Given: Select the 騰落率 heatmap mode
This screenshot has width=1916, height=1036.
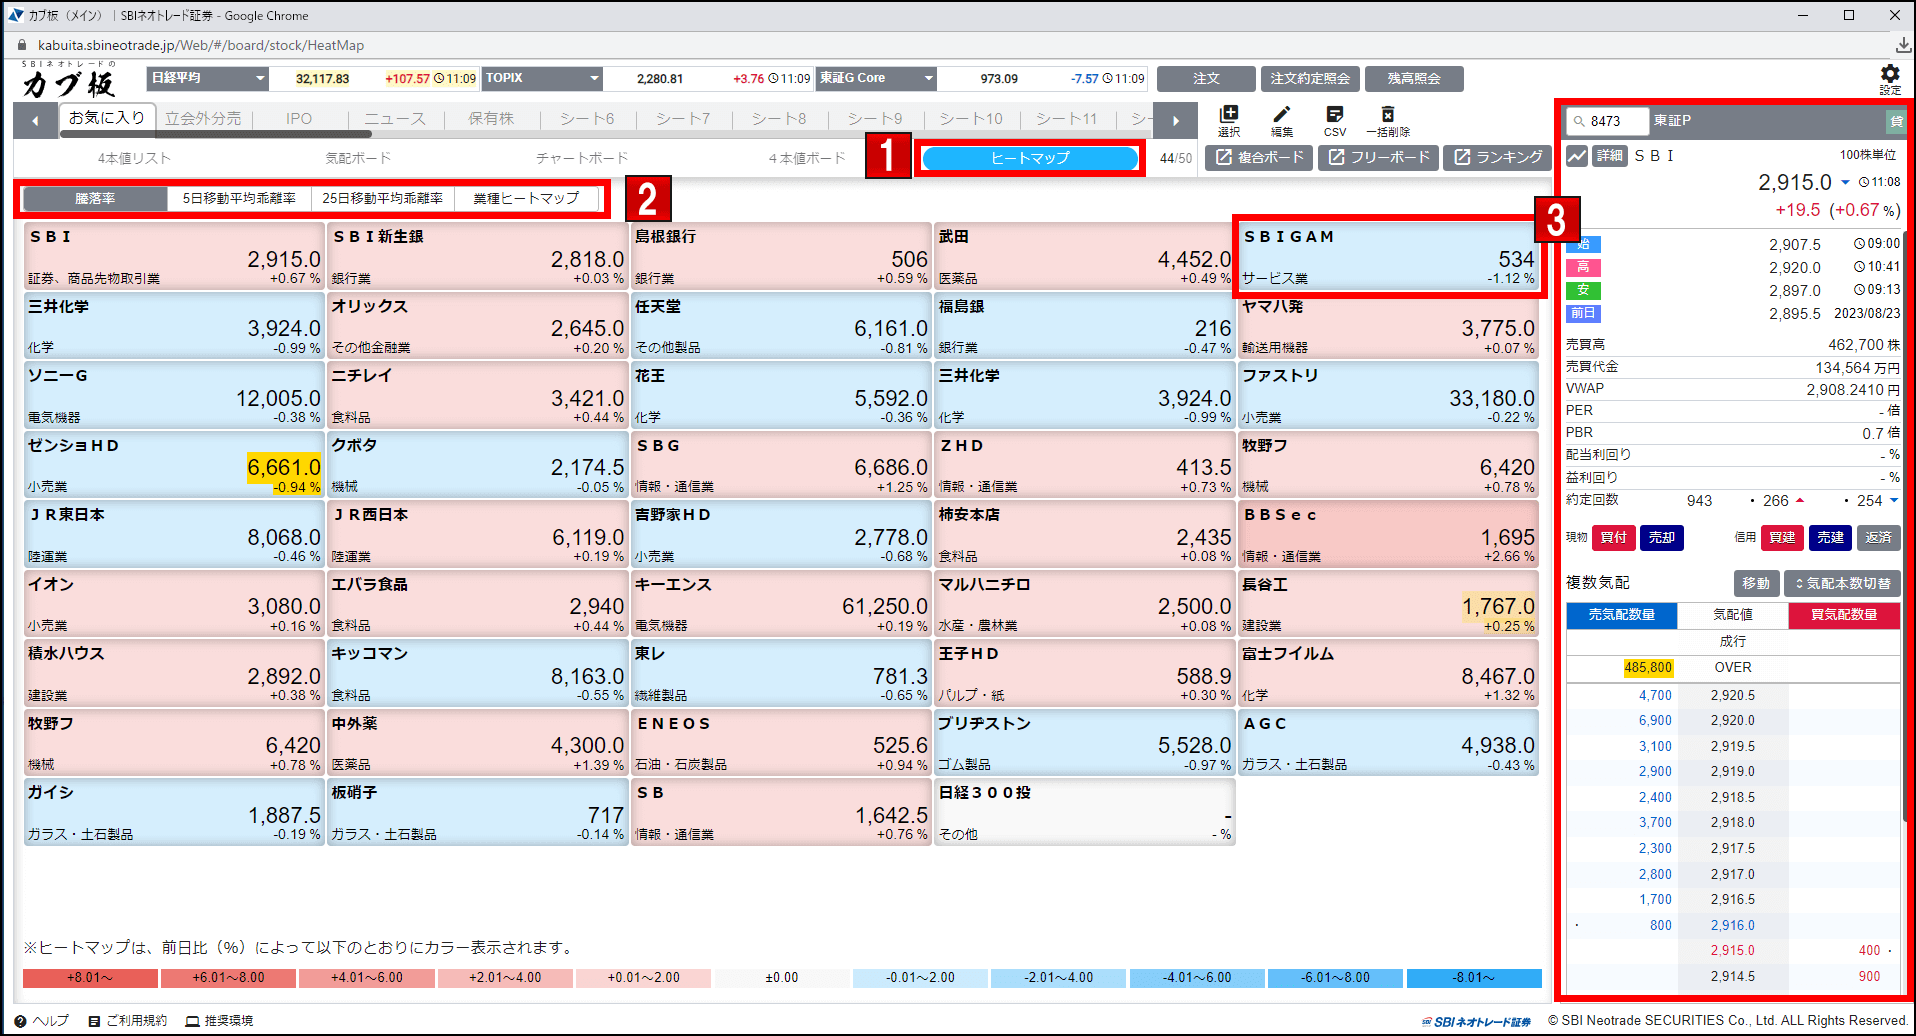Looking at the screenshot, I should (95, 199).
